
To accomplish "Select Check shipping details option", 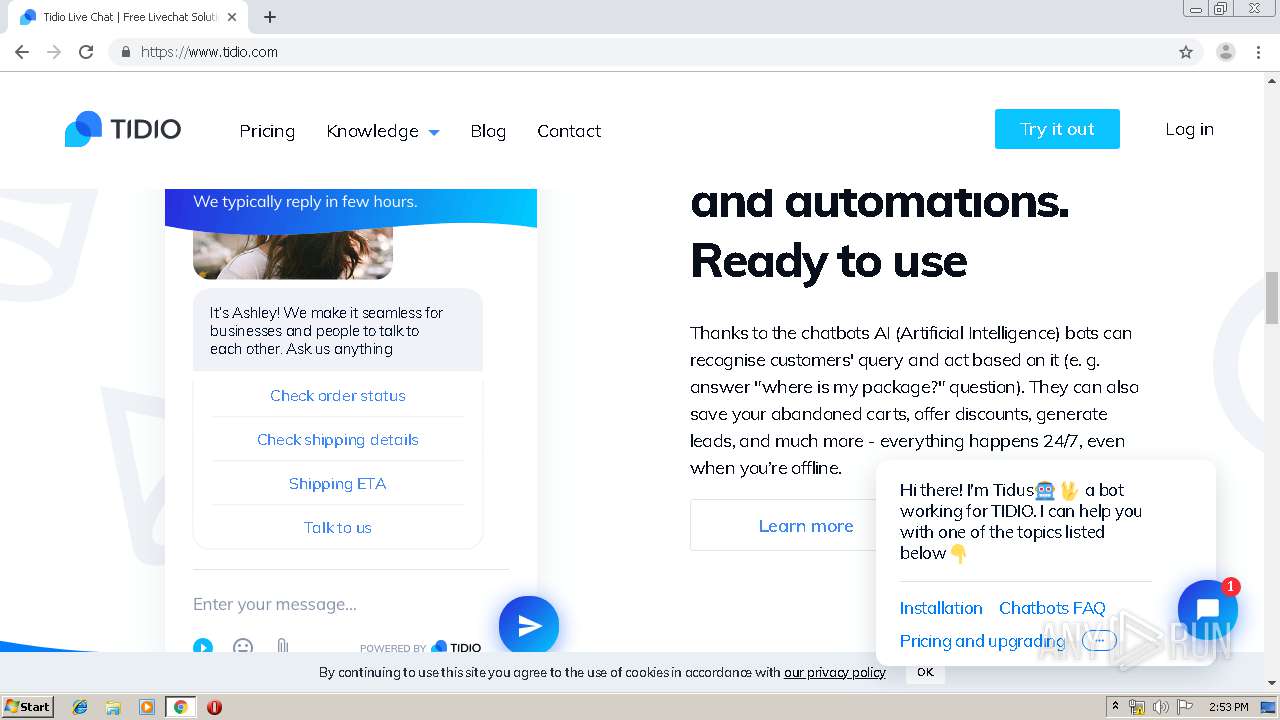I will [338, 440].
